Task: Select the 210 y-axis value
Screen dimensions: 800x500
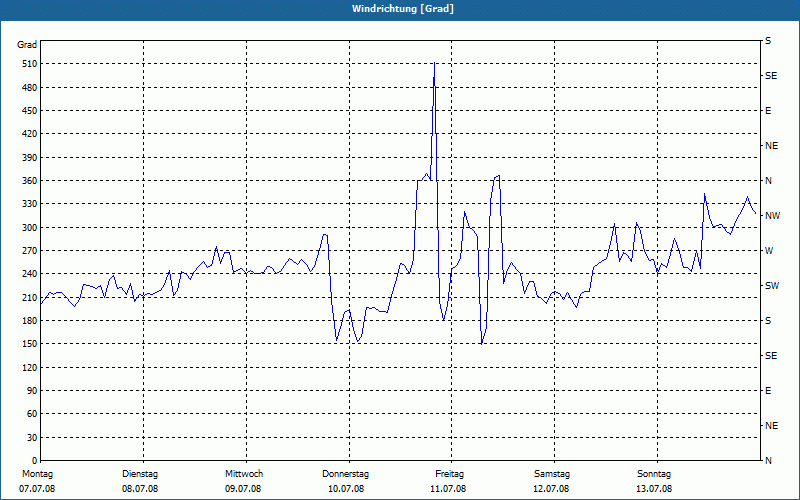Action: coord(30,297)
